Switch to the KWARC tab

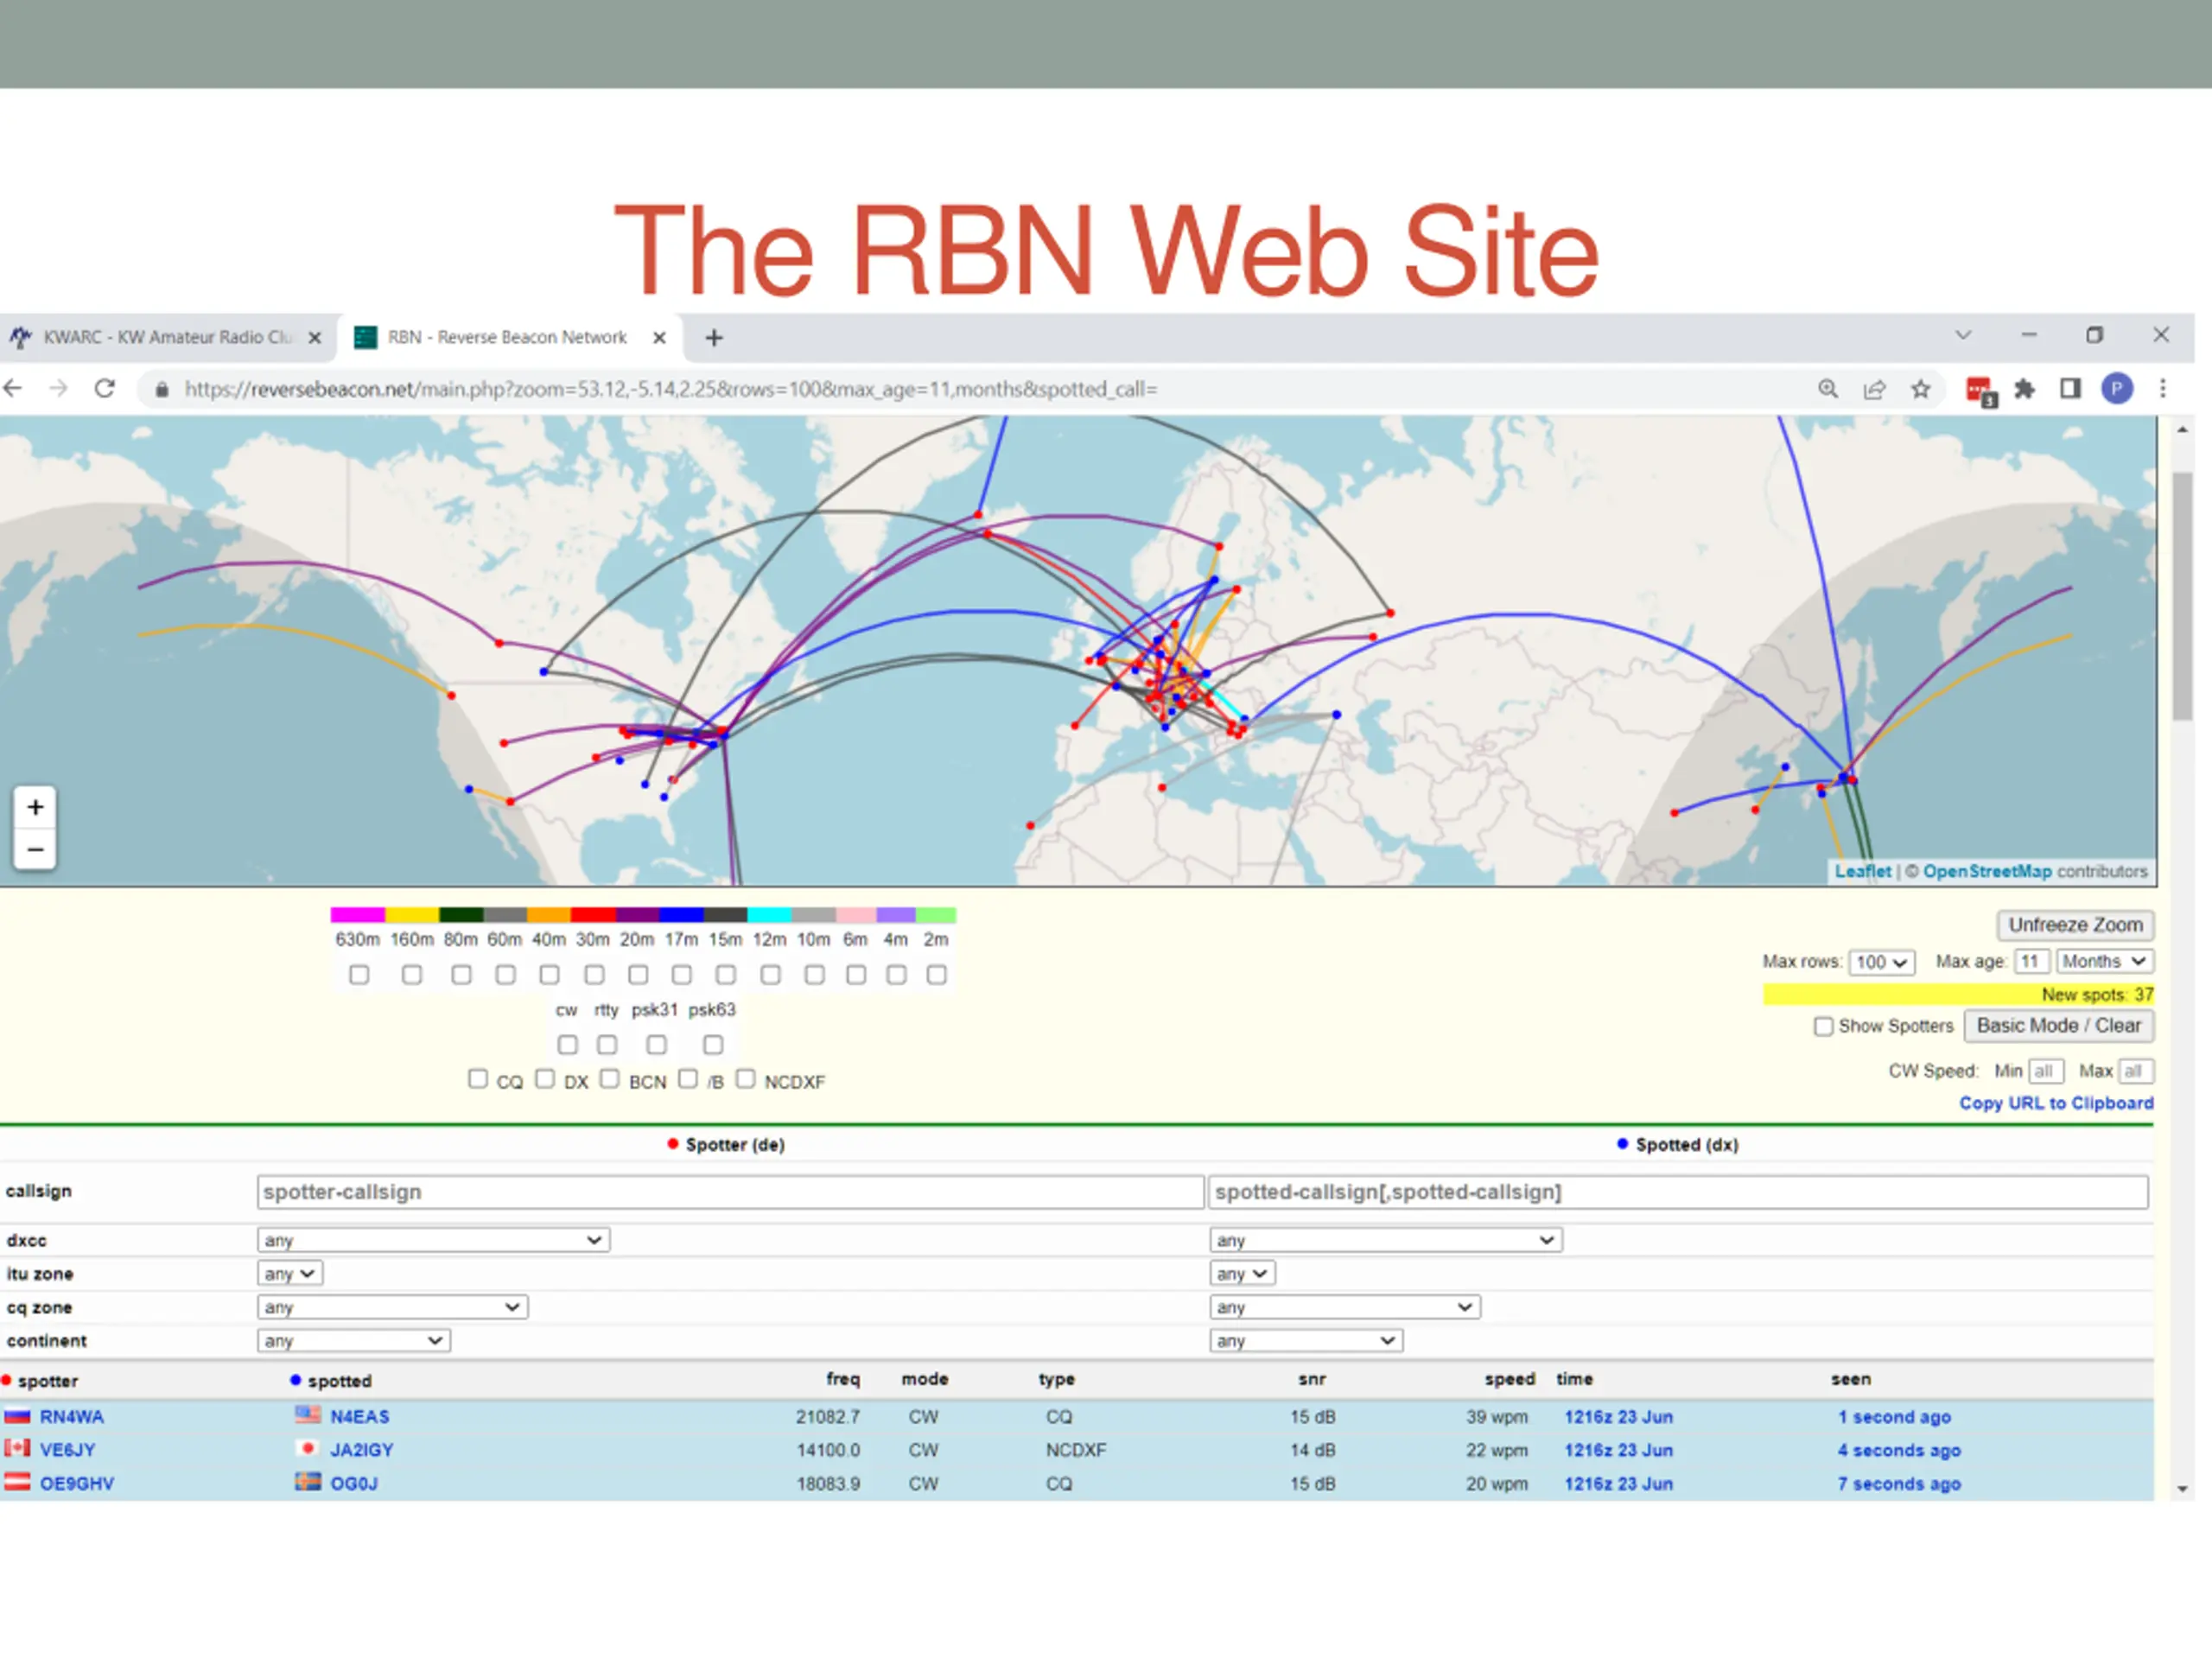tap(167, 338)
